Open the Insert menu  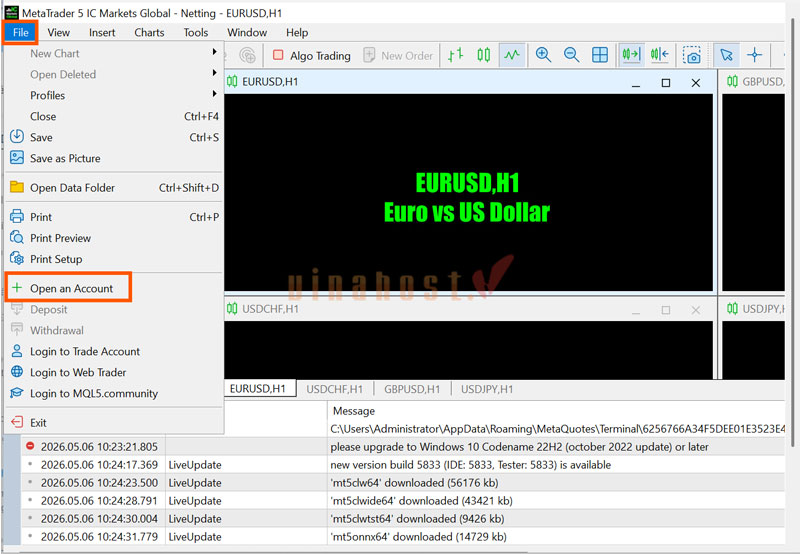tap(102, 33)
